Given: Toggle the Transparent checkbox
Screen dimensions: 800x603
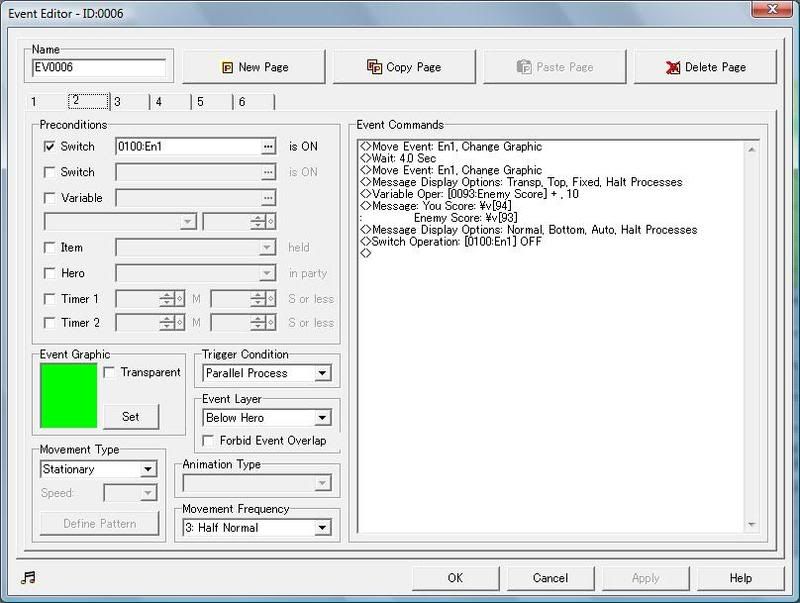Looking at the screenshot, I should [x=109, y=372].
